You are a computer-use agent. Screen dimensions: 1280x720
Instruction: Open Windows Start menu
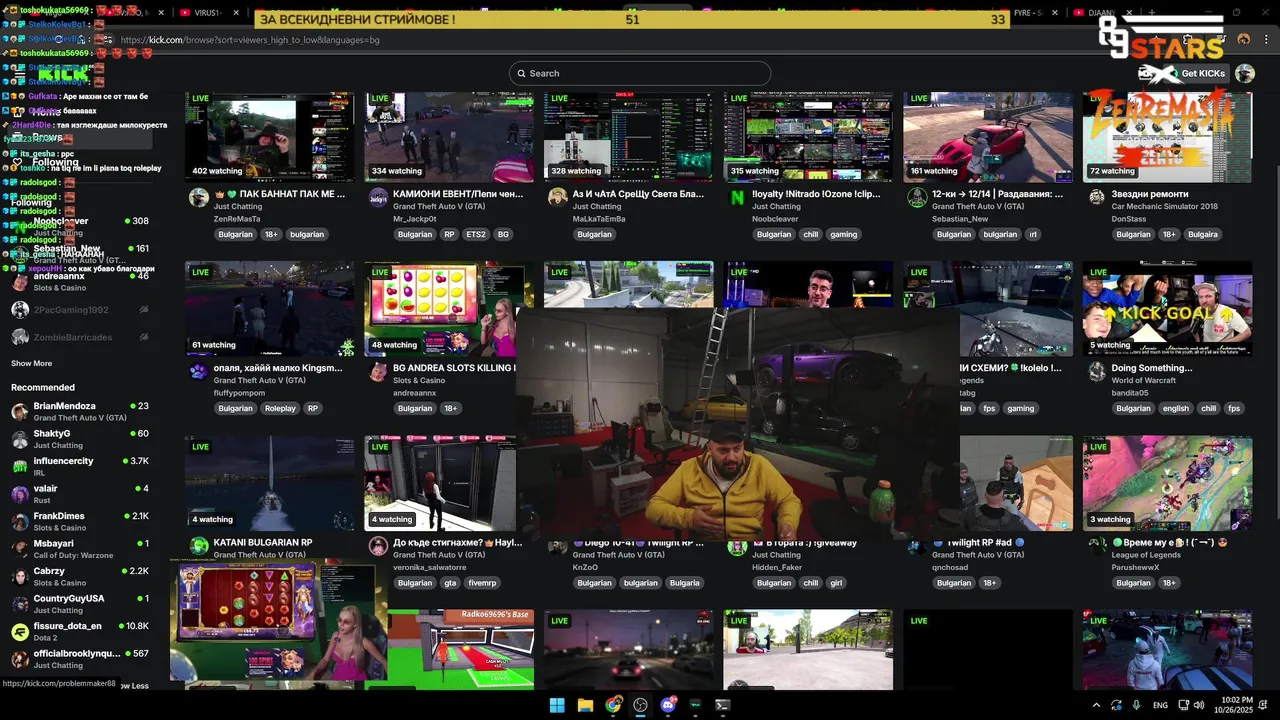coord(557,705)
